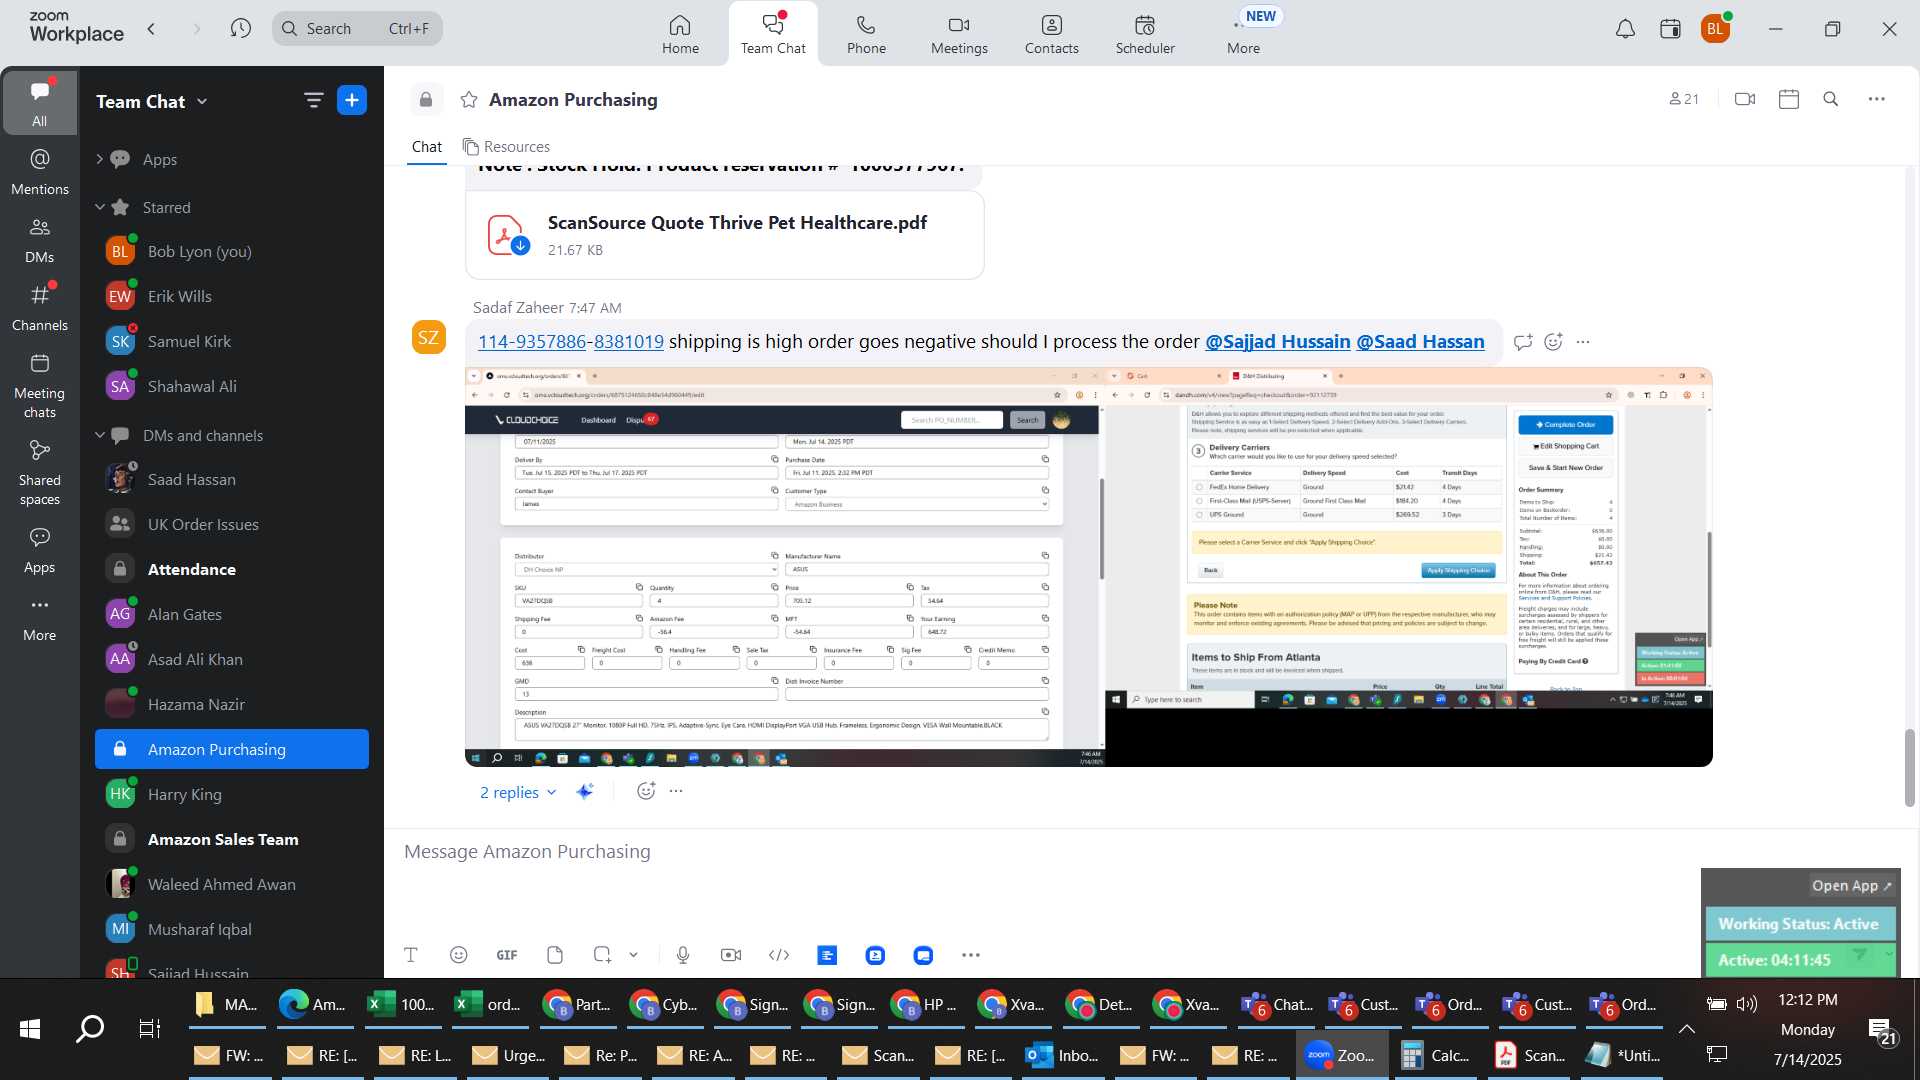Open the Team Chat dropdown header
This screenshot has height=1080, width=1920.
click(x=152, y=101)
